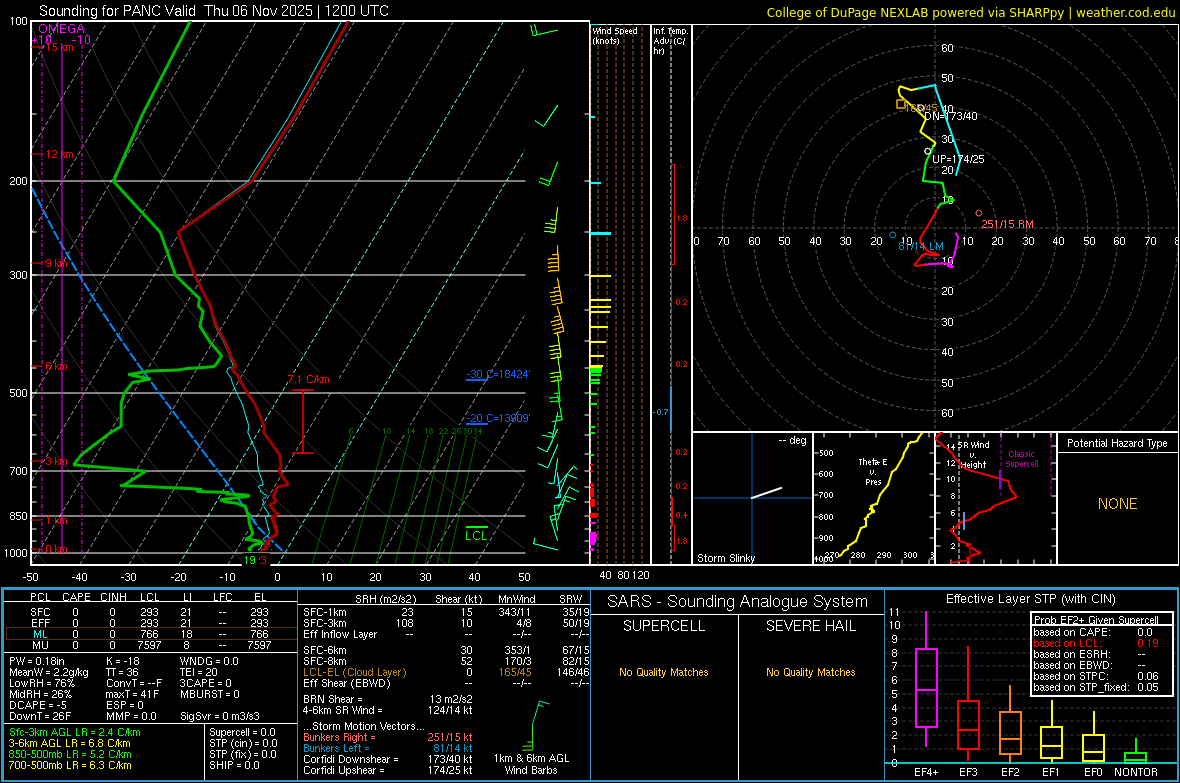Click the 'CAPE' column header

coord(76,597)
